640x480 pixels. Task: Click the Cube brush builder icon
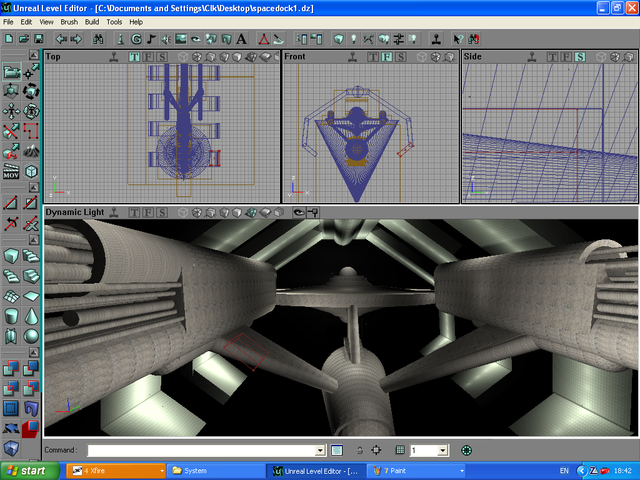tap(11, 255)
